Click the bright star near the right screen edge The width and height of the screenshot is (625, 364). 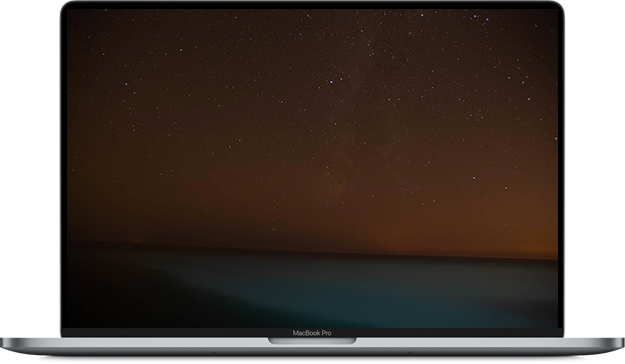(x=556, y=138)
